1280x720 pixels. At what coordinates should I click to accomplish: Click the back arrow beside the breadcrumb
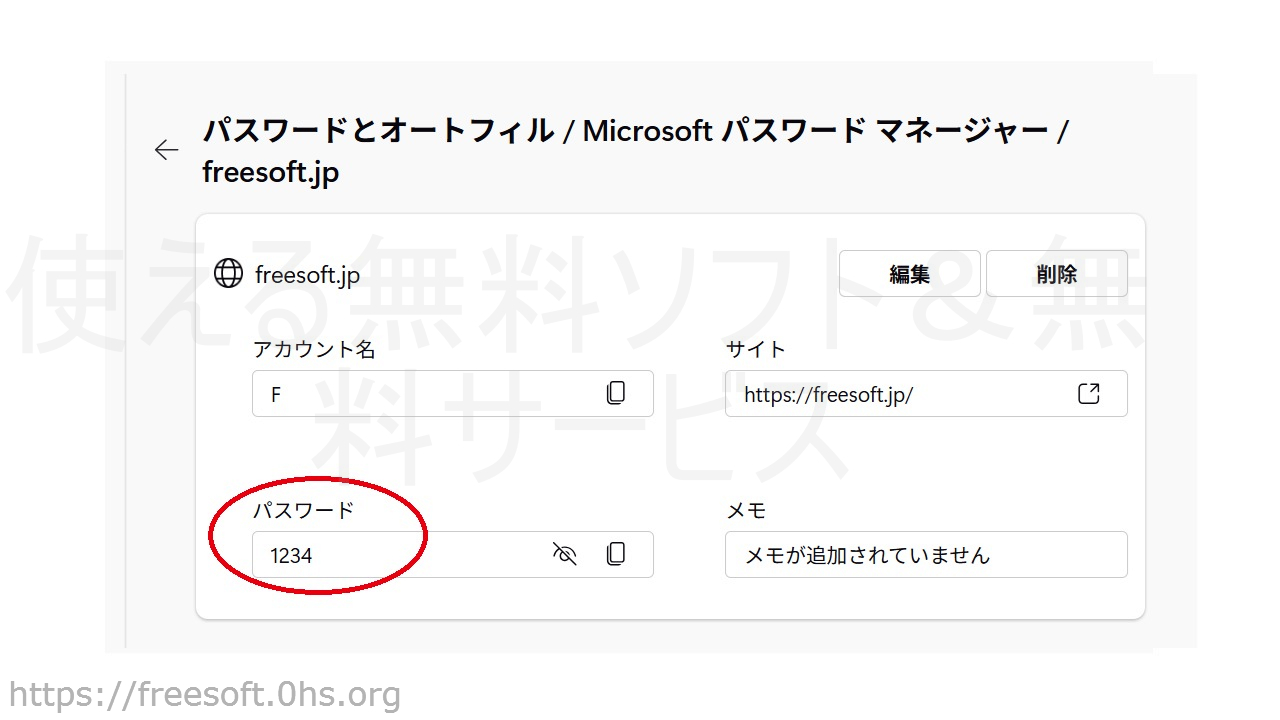pyautogui.click(x=166, y=150)
